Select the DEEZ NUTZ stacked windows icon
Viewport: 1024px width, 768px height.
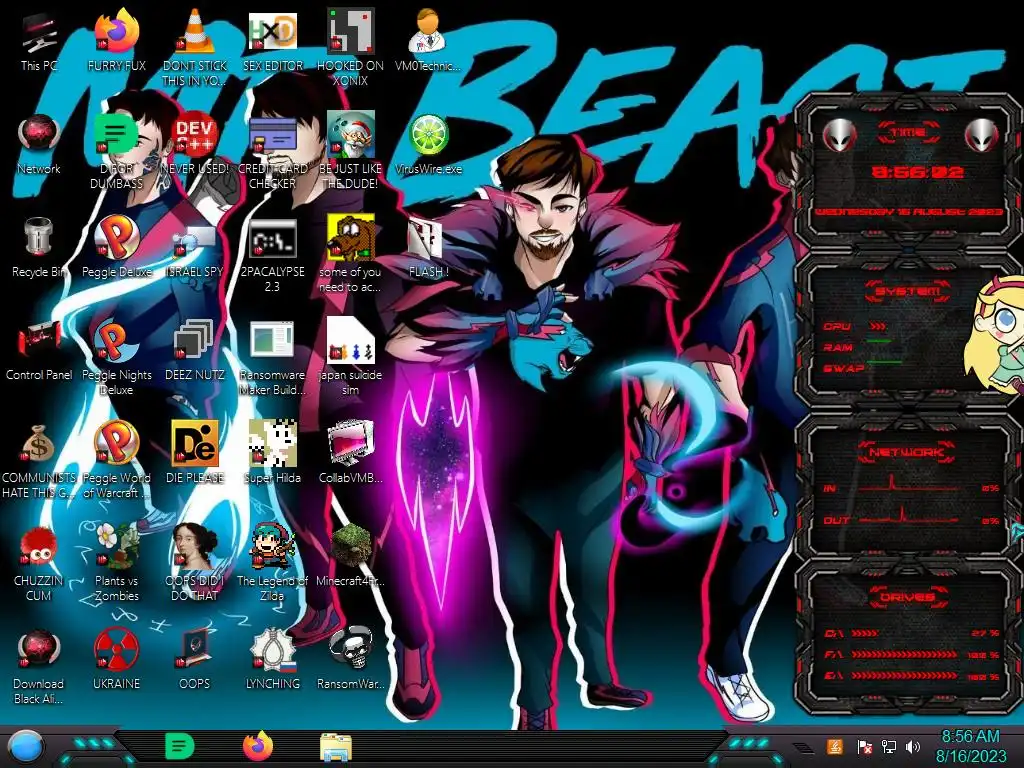[x=195, y=350]
